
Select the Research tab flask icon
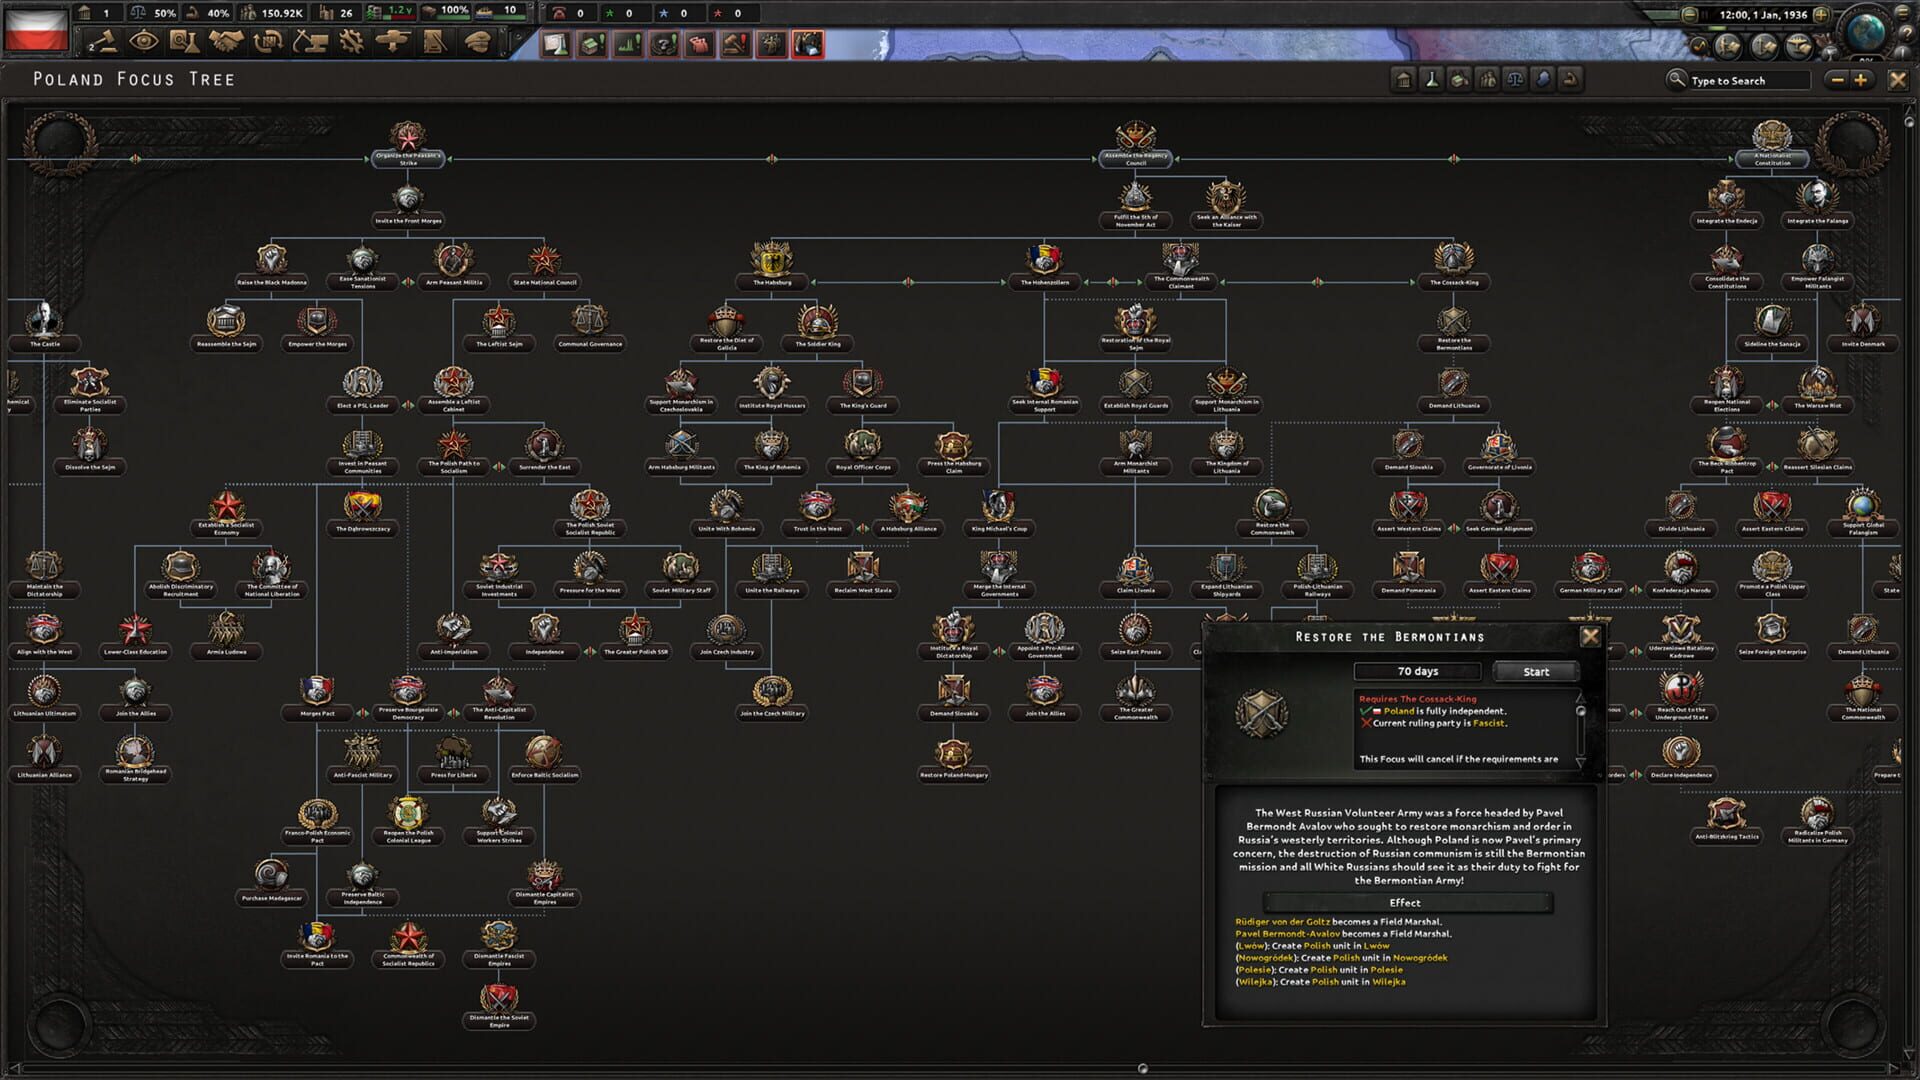click(x=185, y=40)
